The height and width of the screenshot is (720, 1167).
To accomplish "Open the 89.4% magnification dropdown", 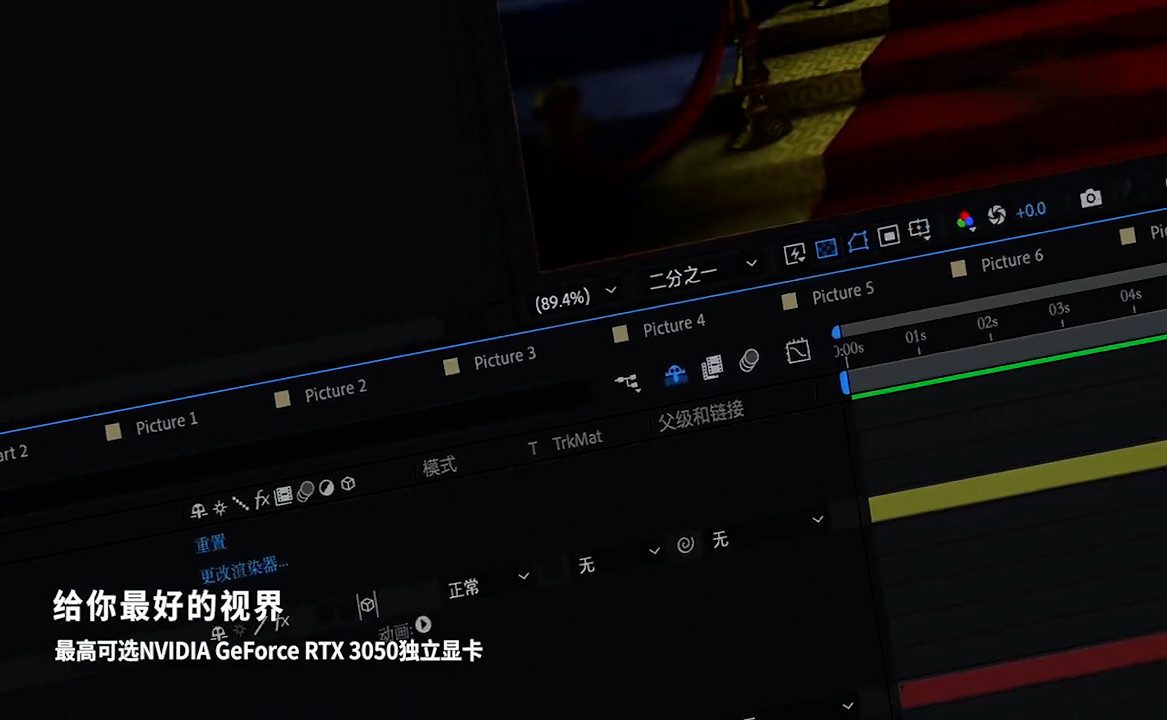I will (576, 298).
